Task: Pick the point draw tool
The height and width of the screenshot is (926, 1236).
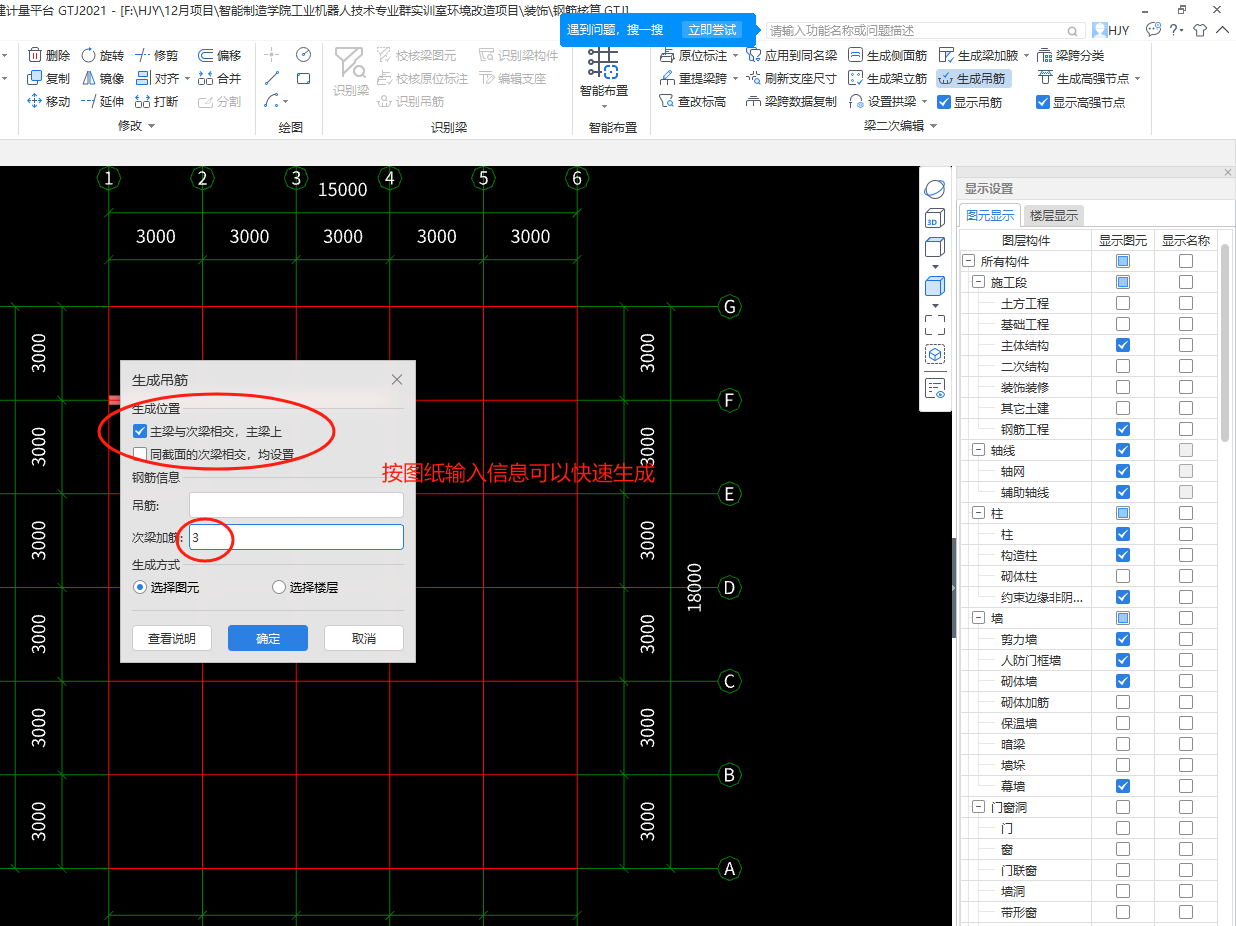Action: pos(272,54)
